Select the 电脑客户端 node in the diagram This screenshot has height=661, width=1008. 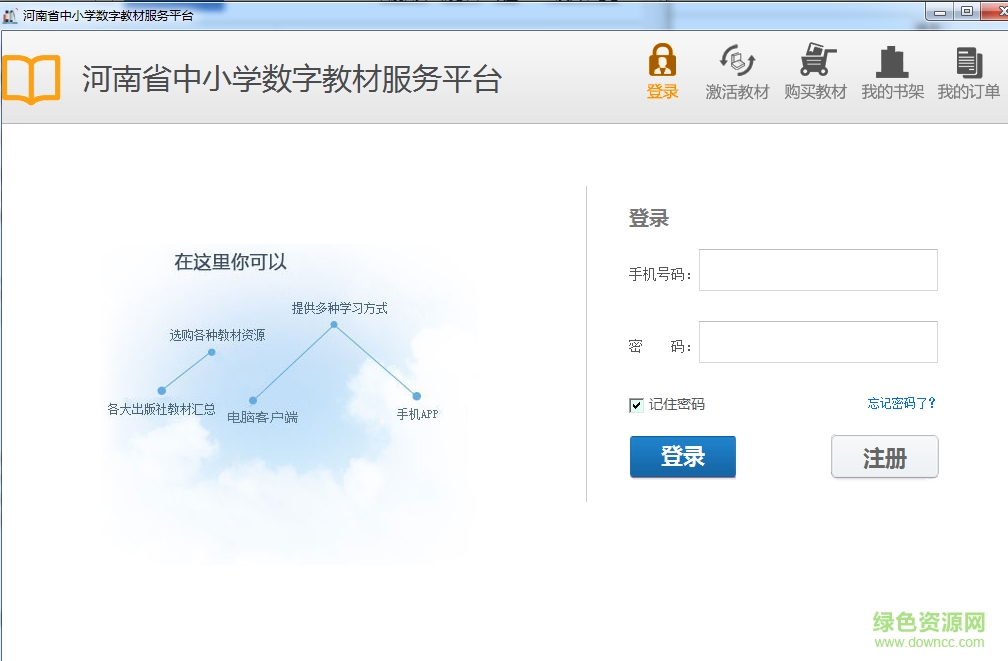pos(261,415)
